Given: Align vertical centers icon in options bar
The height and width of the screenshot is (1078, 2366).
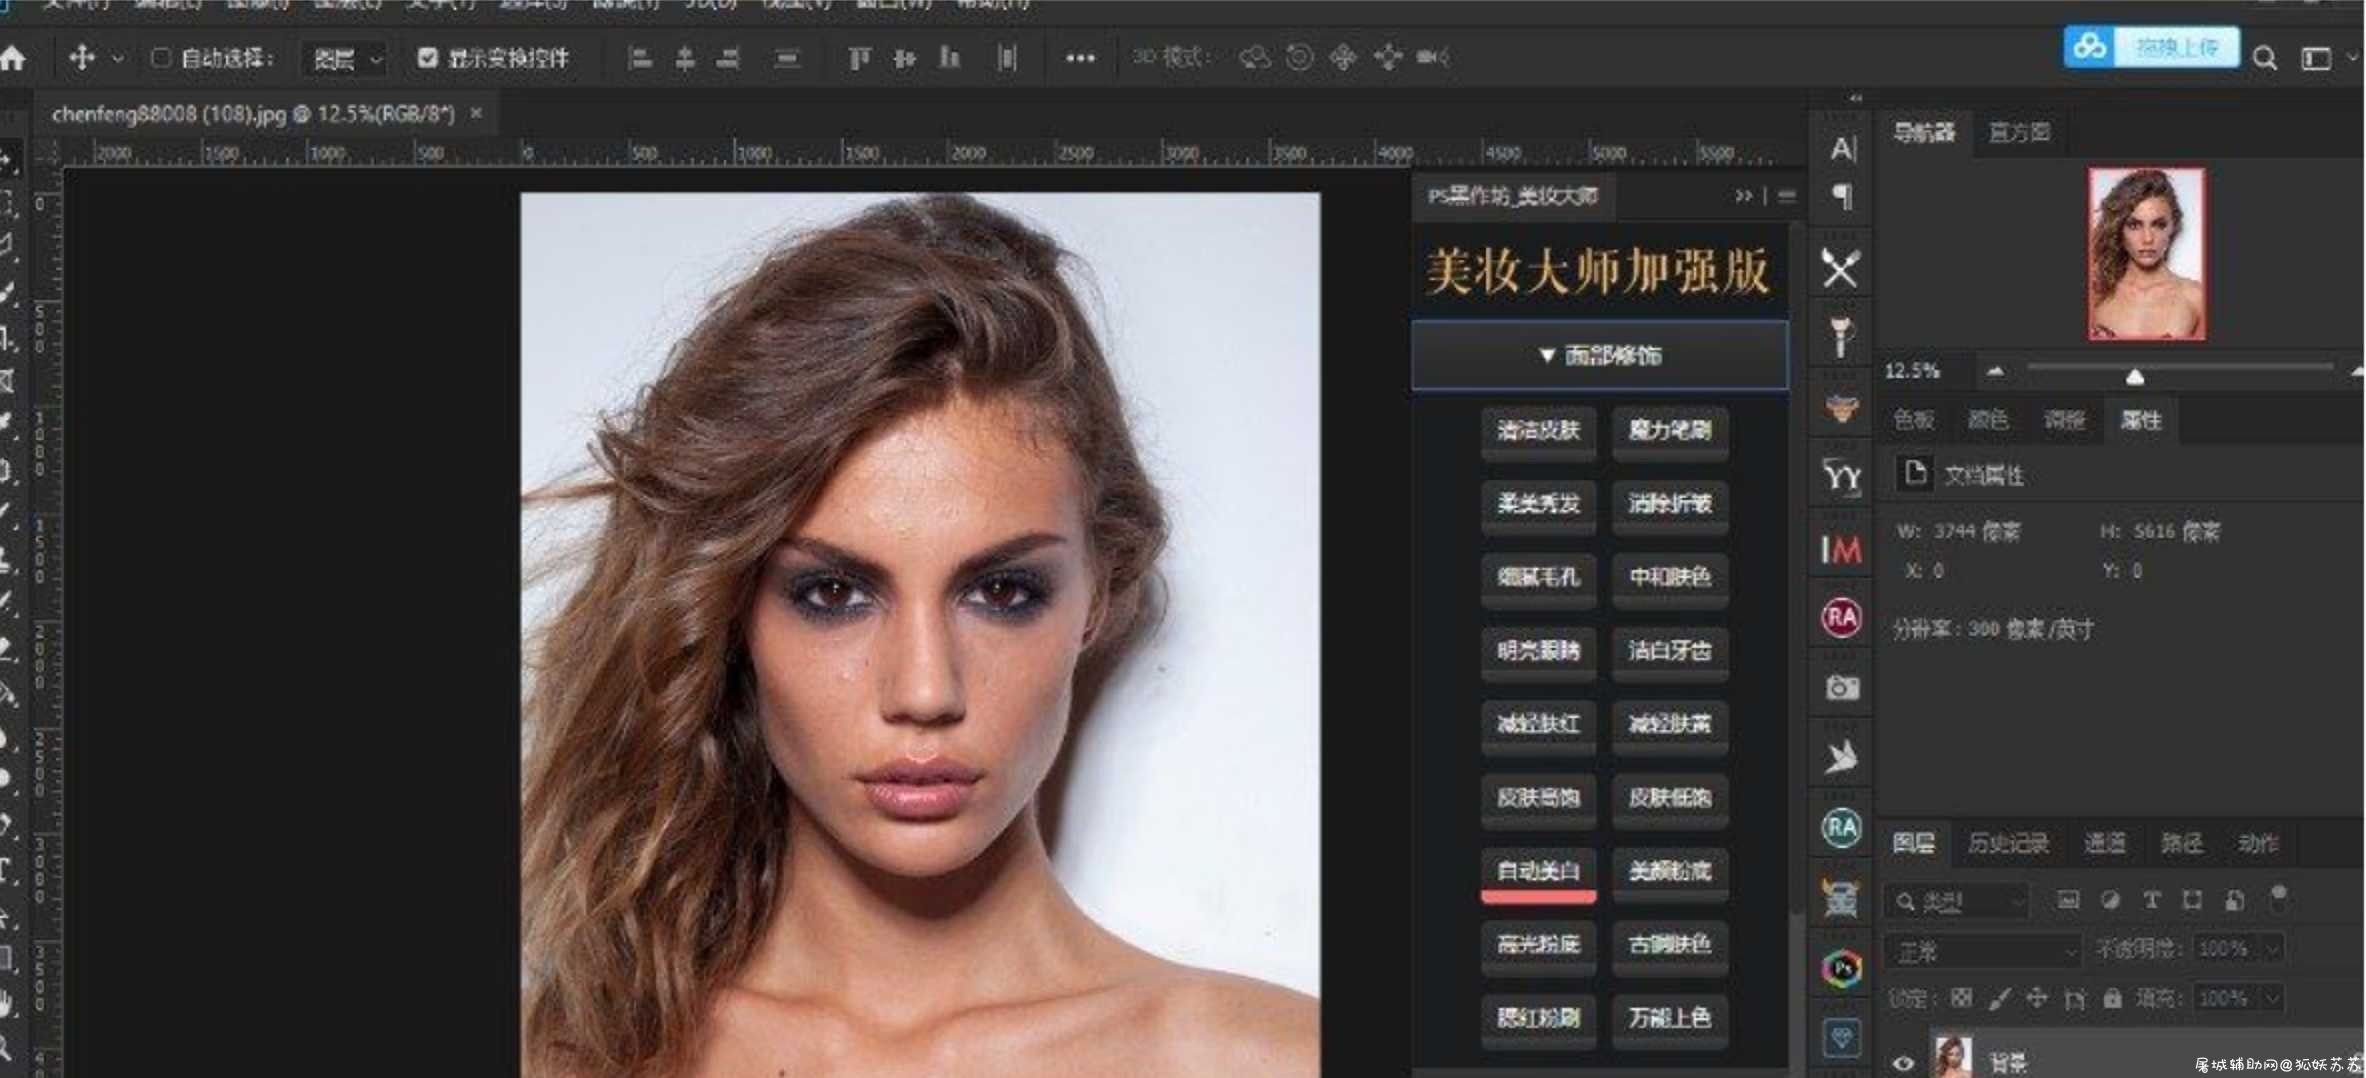Looking at the screenshot, I should pos(904,58).
